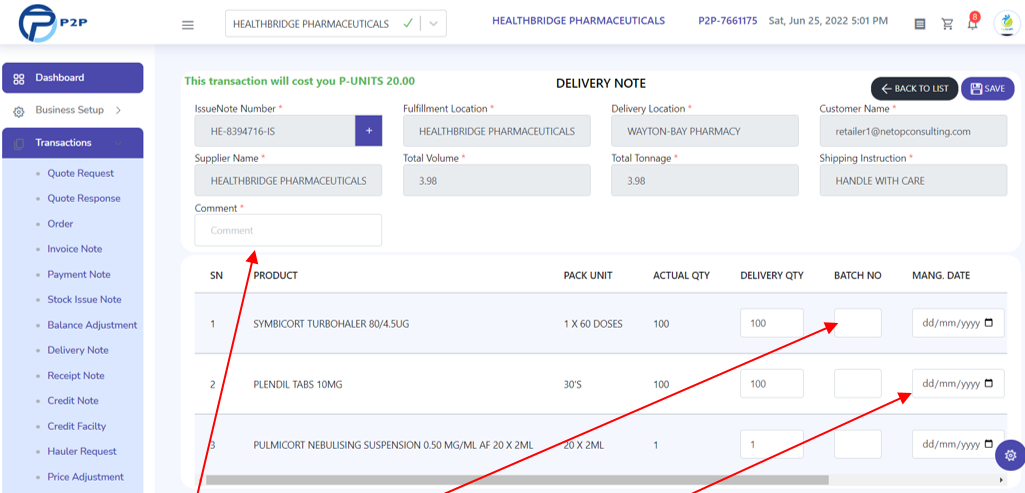The width and height of the screenshot is (1025, 493).
Task: Click the Shipping Instruction field
Action: (x=913, y=180)
